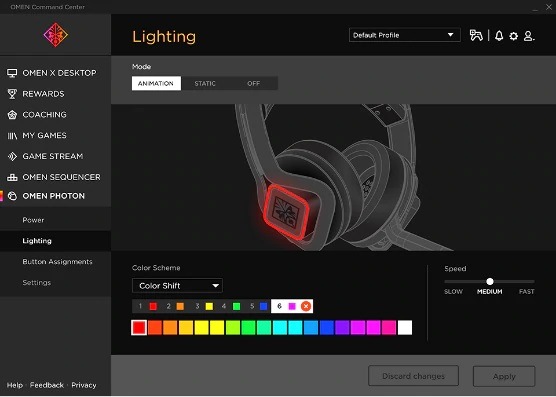Close the OMEN Command Center window

pos(549,7)
